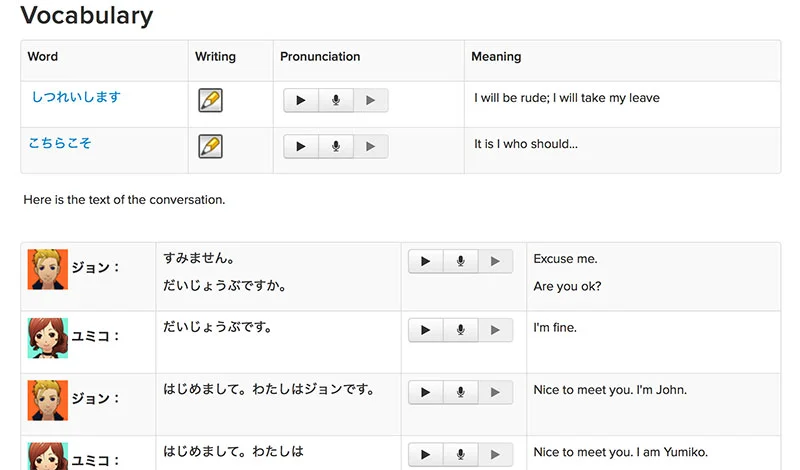Record yourself saying the すみません line
The width and height of the screenshot is (800, 470).
pos(460,261)
